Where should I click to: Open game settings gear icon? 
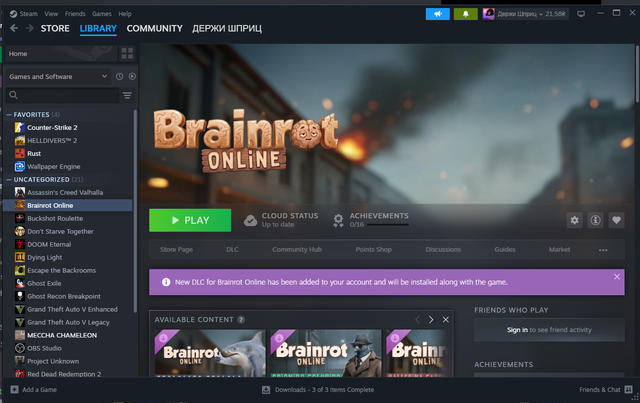pyautogui.click(x=574, y=220)
